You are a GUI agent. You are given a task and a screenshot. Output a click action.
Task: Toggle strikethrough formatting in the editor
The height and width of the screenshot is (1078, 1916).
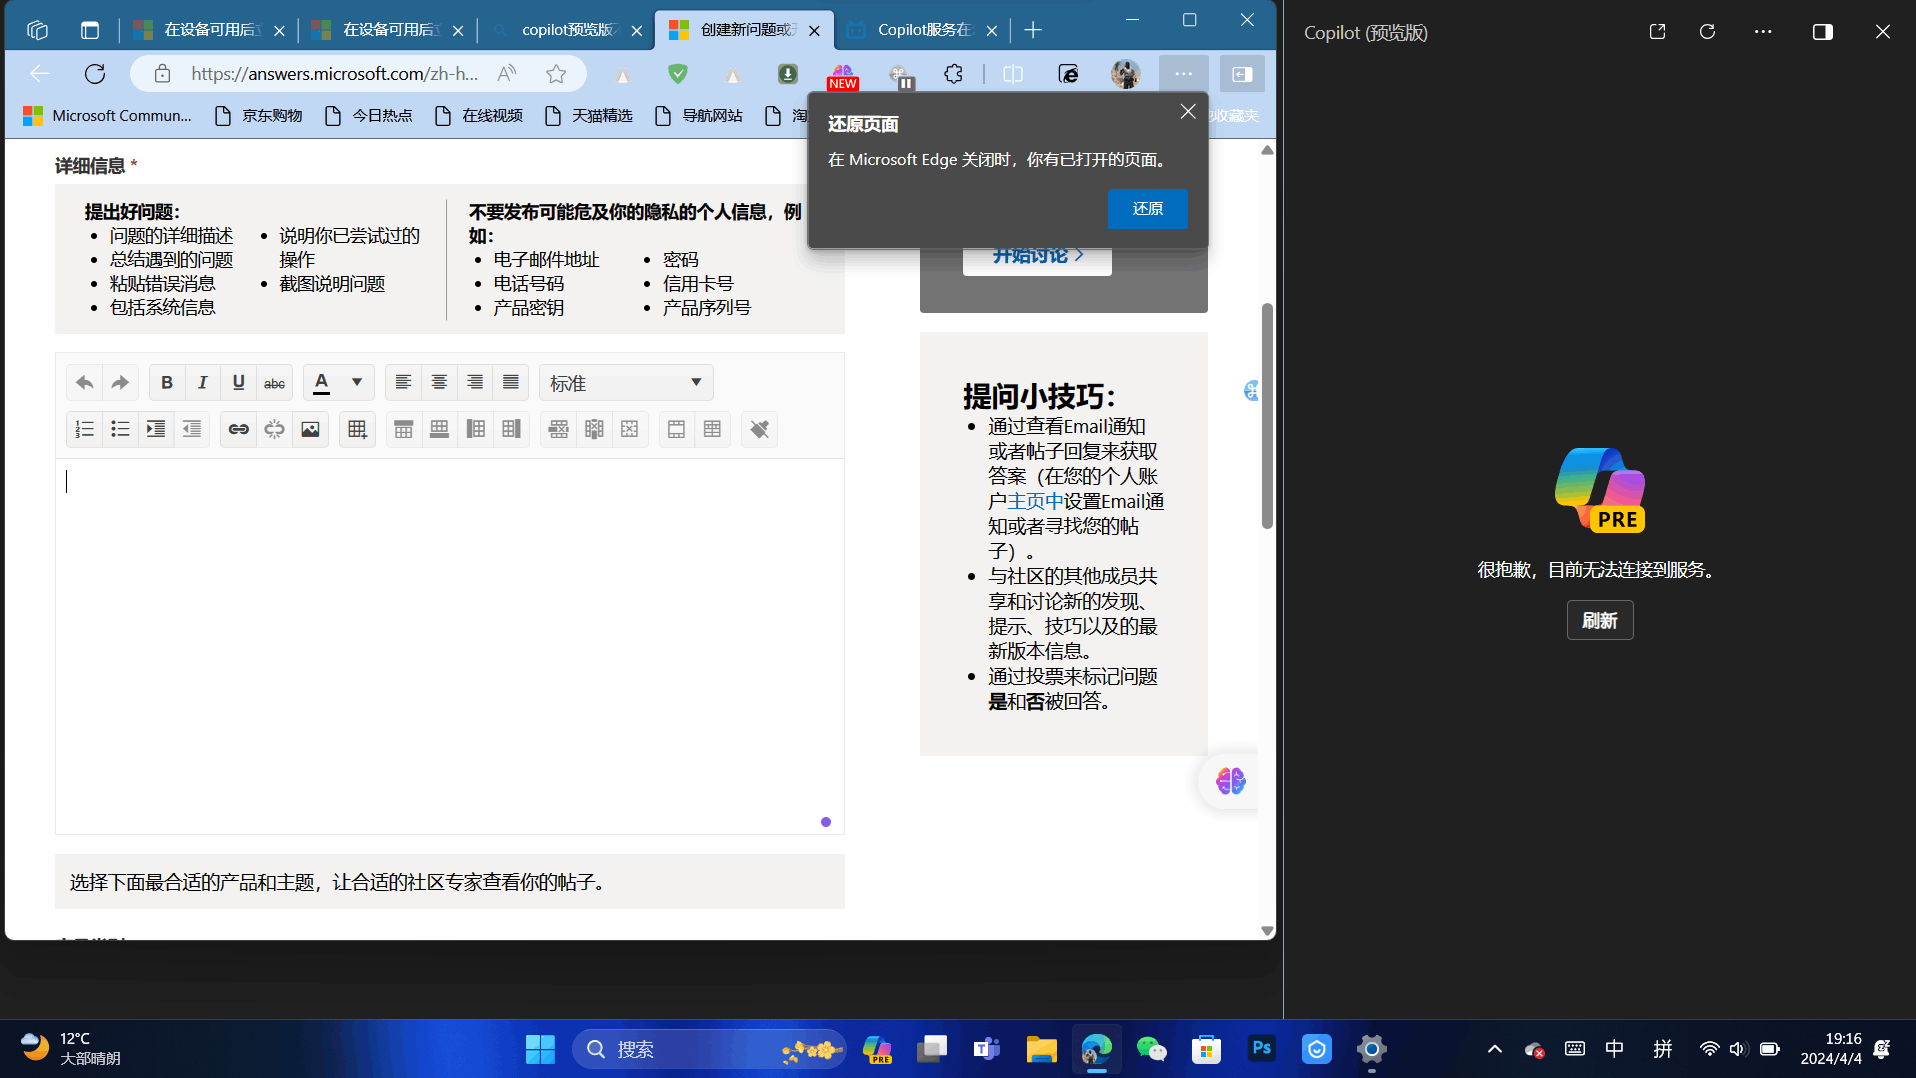[275, 383]
